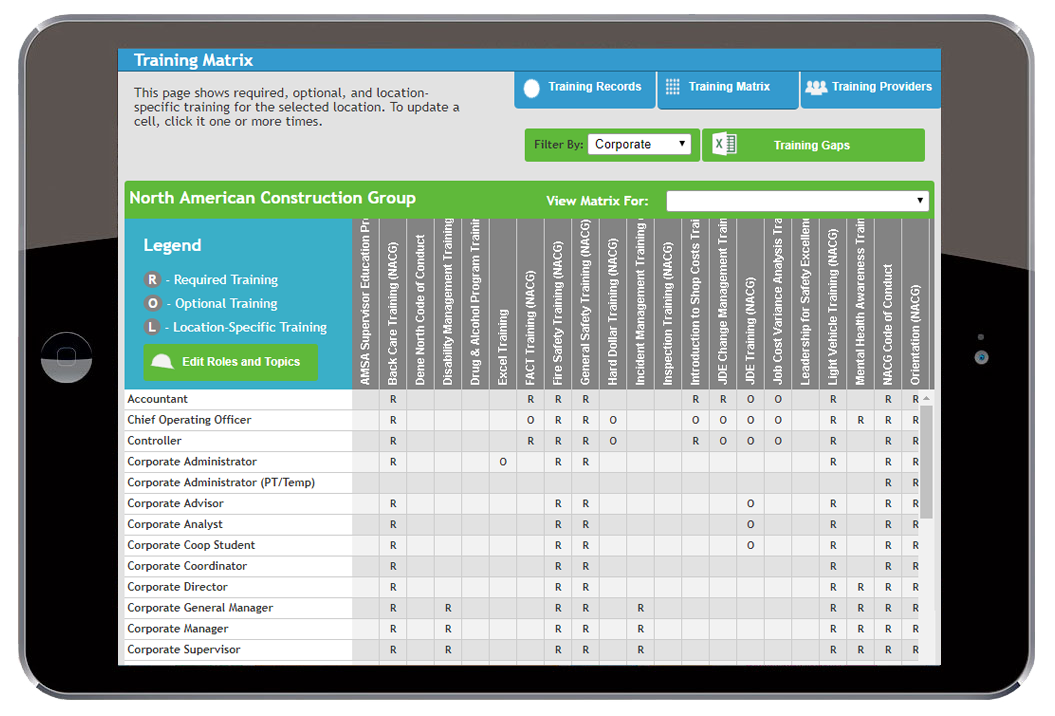This screenshot has height=716, width=1055.
Task: Select the Corporate General Manager role
Action: (x=238, y=608)
